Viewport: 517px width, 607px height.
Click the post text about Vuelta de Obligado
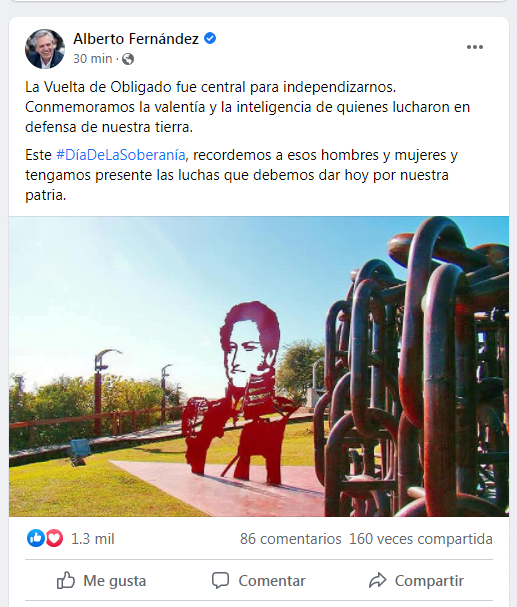248,107
